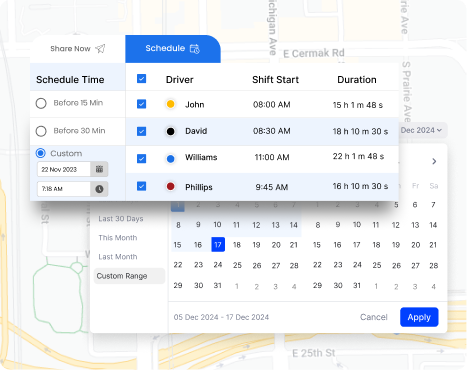The width and height of the screenshot is (467, 370).
Task: Click duration 15 h 1 m 48 s
Action: click(358, 105)
